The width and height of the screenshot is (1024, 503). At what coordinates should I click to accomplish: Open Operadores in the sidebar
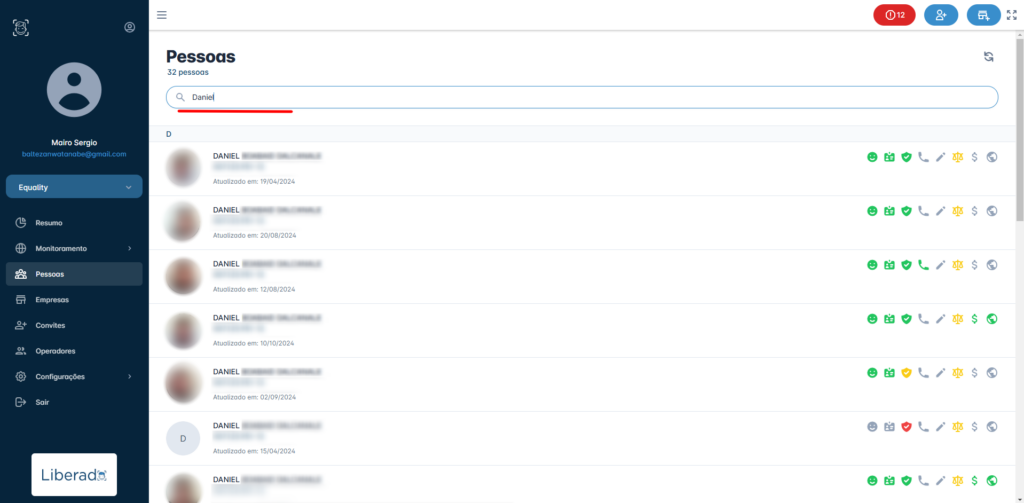pos(74,351)
